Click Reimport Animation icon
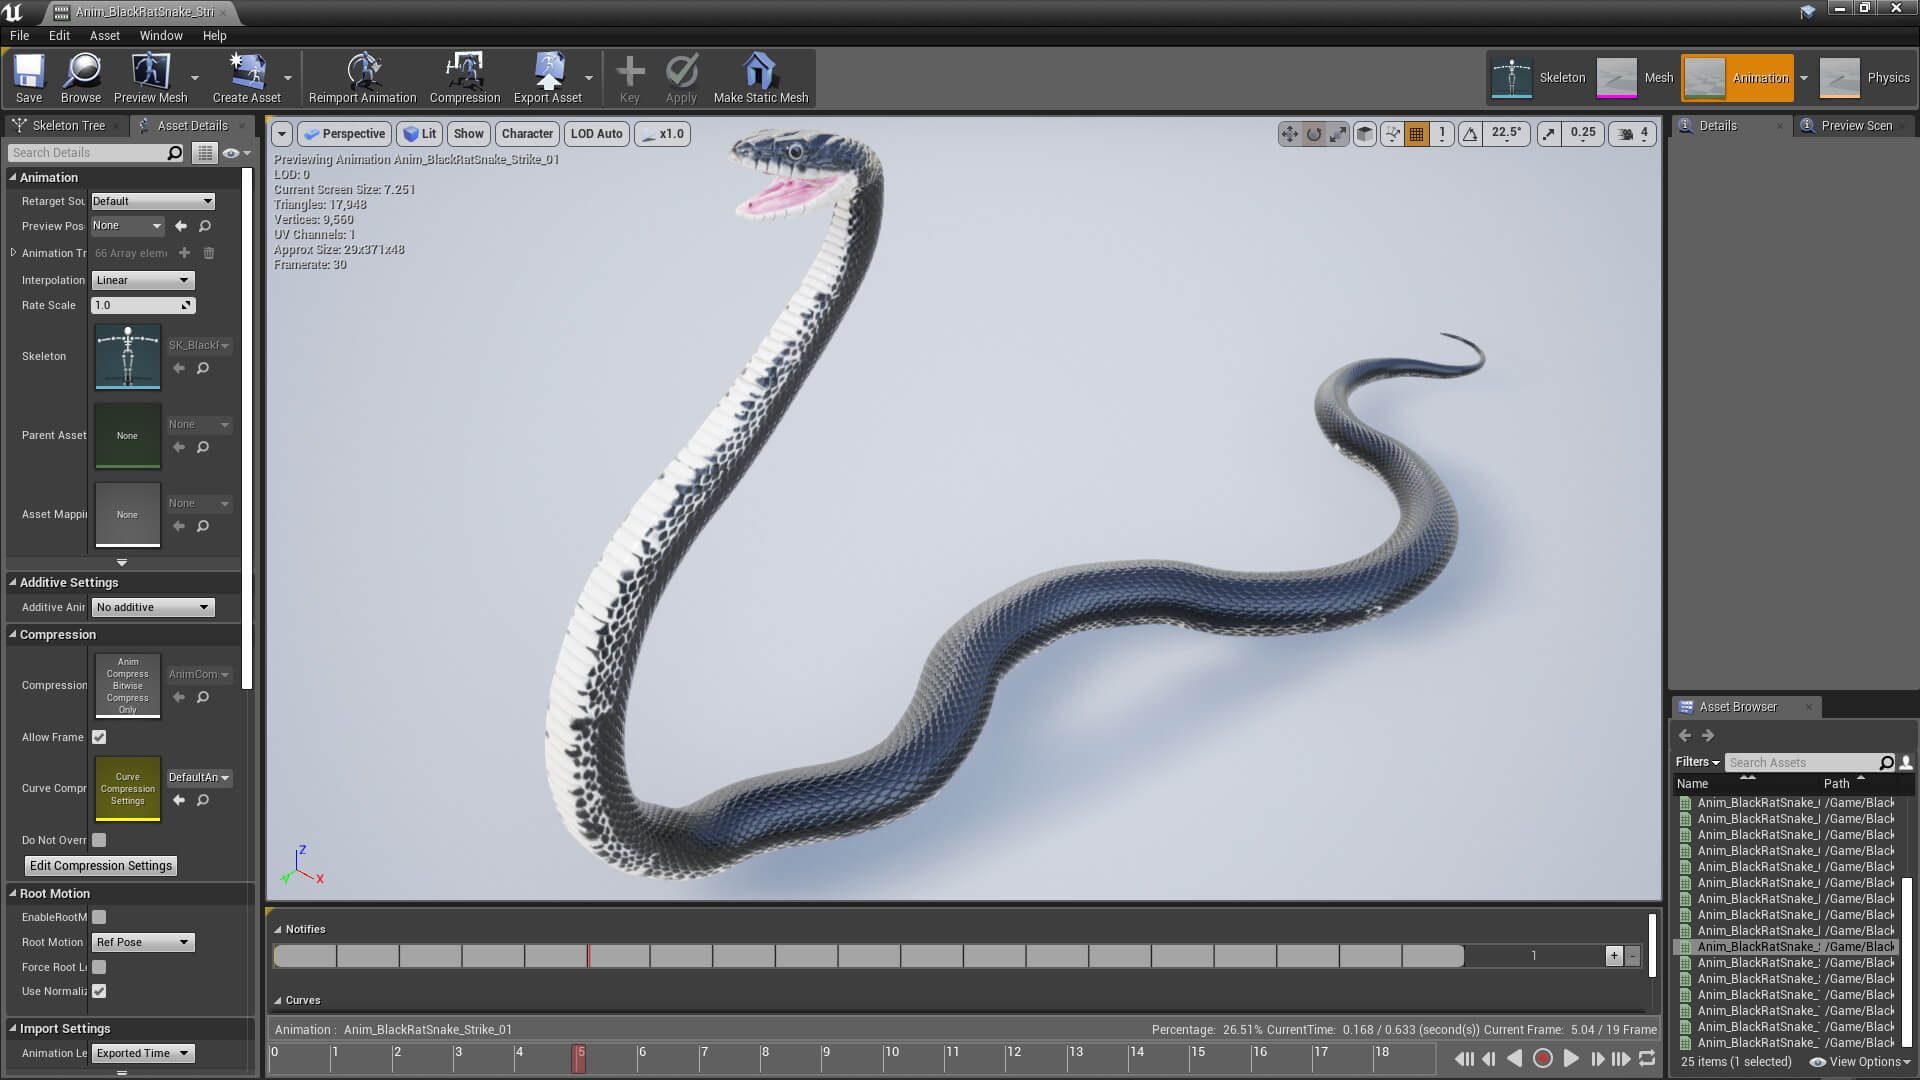This screenshot has width=1920, height=1080. tap(362, 78)
